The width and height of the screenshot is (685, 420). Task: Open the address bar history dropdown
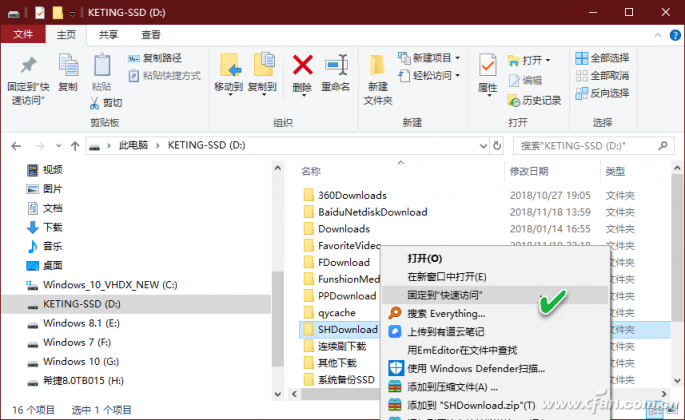click(x=483, y=146)
